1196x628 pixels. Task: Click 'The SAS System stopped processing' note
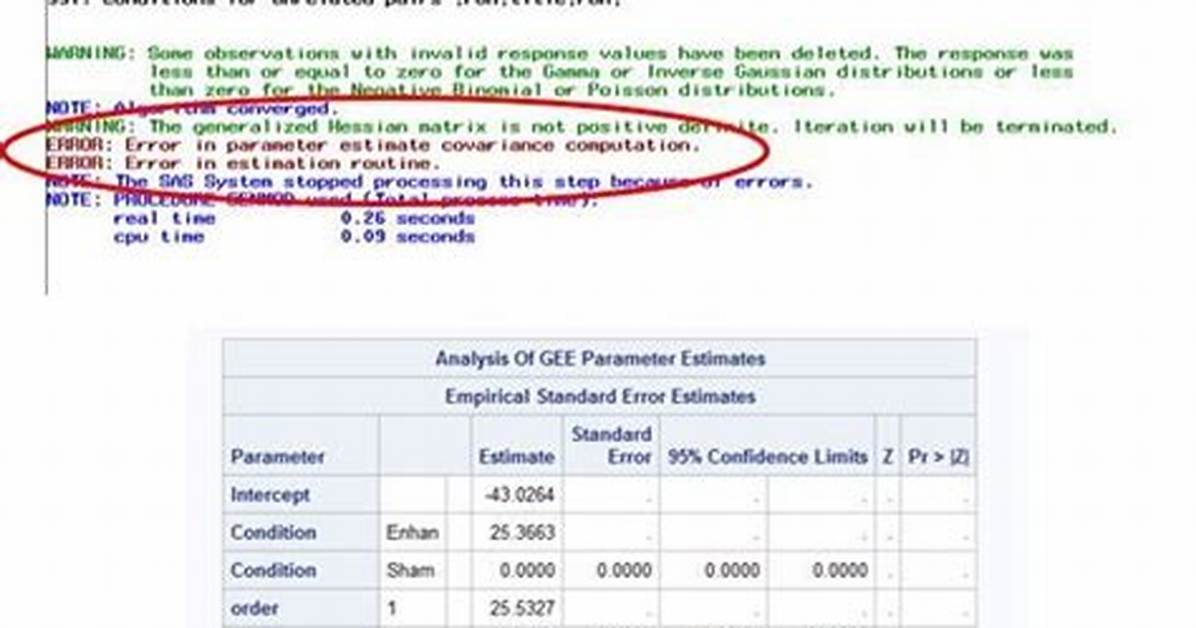point(429,182)
